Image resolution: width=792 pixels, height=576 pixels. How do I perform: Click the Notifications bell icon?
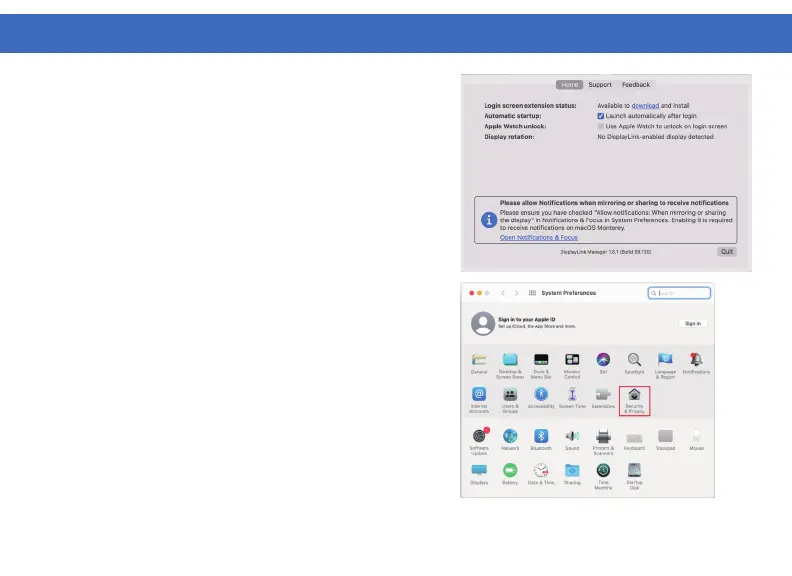click(696, 360)
